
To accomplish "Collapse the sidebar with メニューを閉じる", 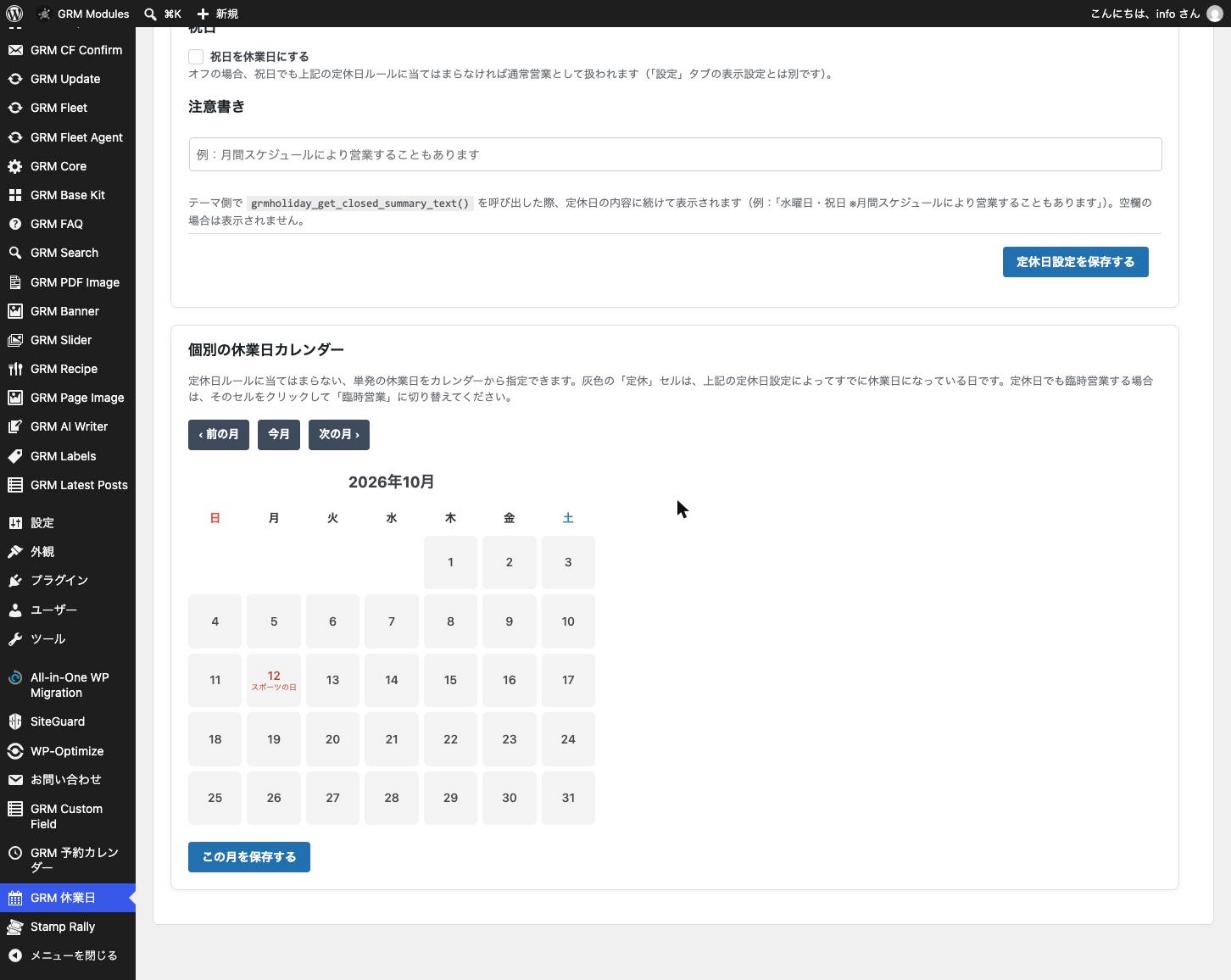I will tap(68, 956).
